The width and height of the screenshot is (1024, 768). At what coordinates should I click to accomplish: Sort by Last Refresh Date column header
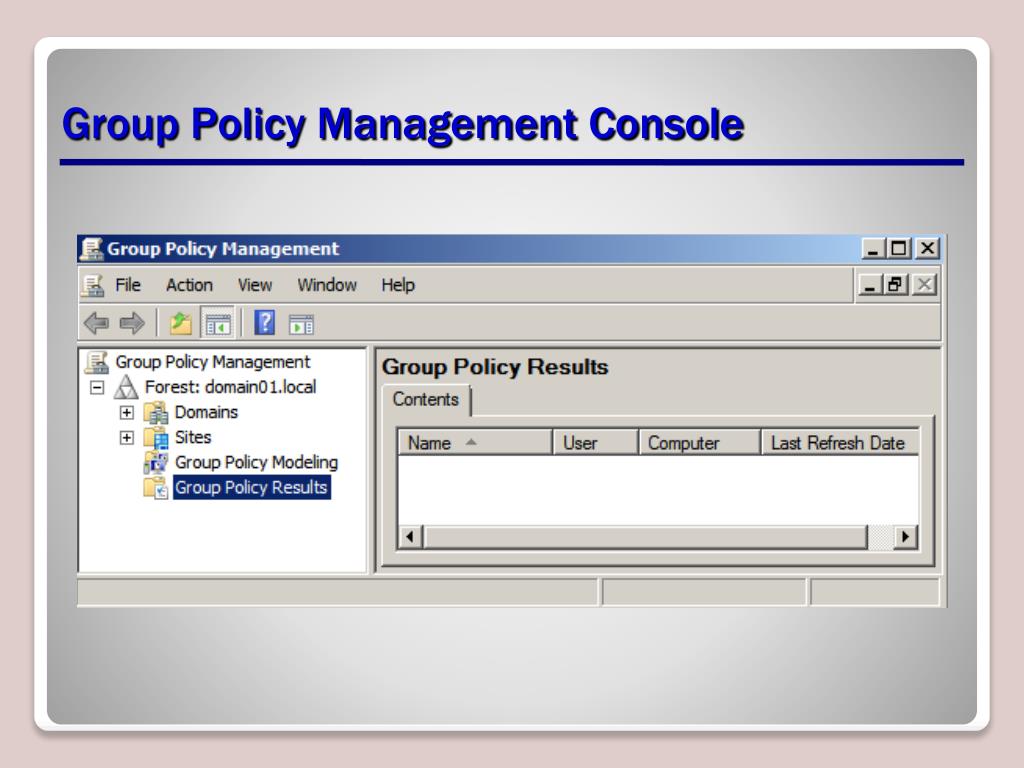840,443
